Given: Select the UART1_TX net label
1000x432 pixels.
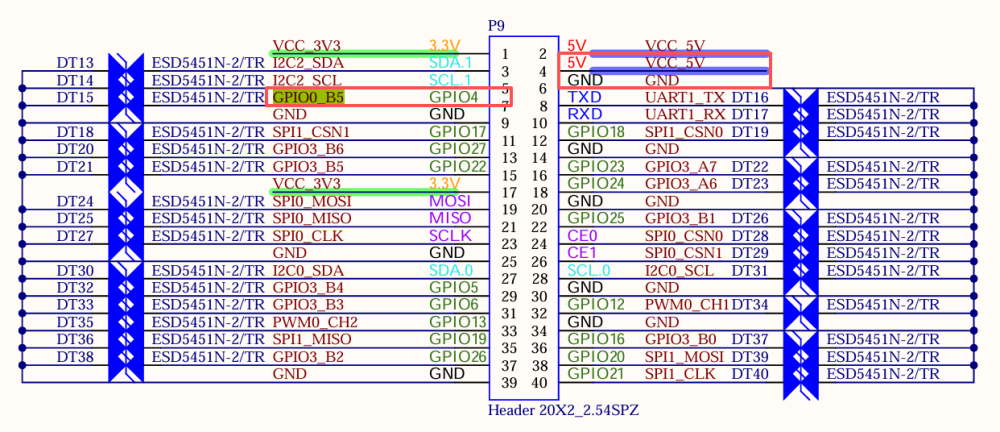Looking at the screenshot, I should [685, 98].
